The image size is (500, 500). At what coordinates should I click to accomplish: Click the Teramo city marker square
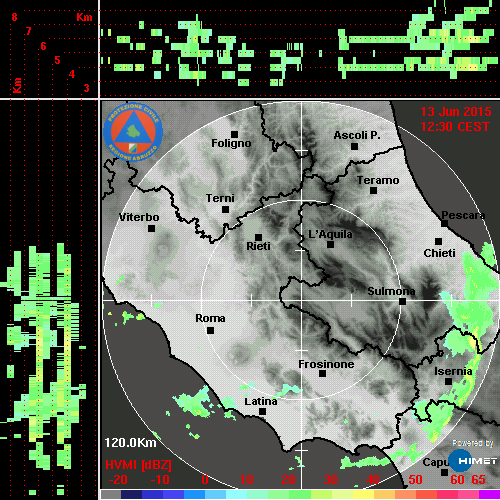pyautogui.click(x=374, y=191)
